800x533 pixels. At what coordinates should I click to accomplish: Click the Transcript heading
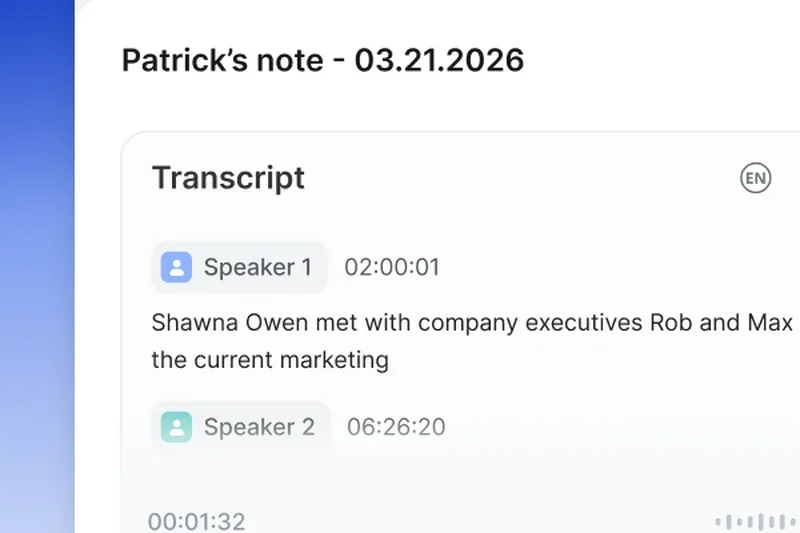(x=228, y=178)
